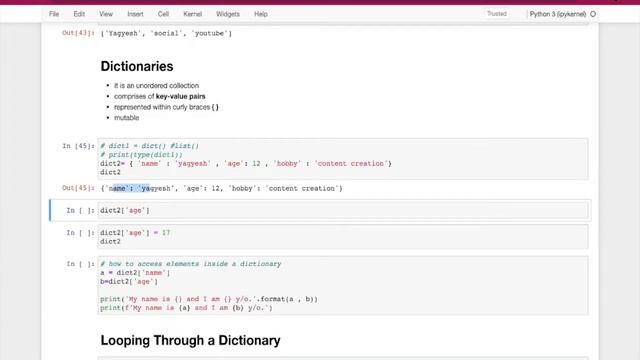Image resolution: width=640 pixels, height=360 pixels.
Task: Click the 'mutable' bullet item
Action: point(127,118)
